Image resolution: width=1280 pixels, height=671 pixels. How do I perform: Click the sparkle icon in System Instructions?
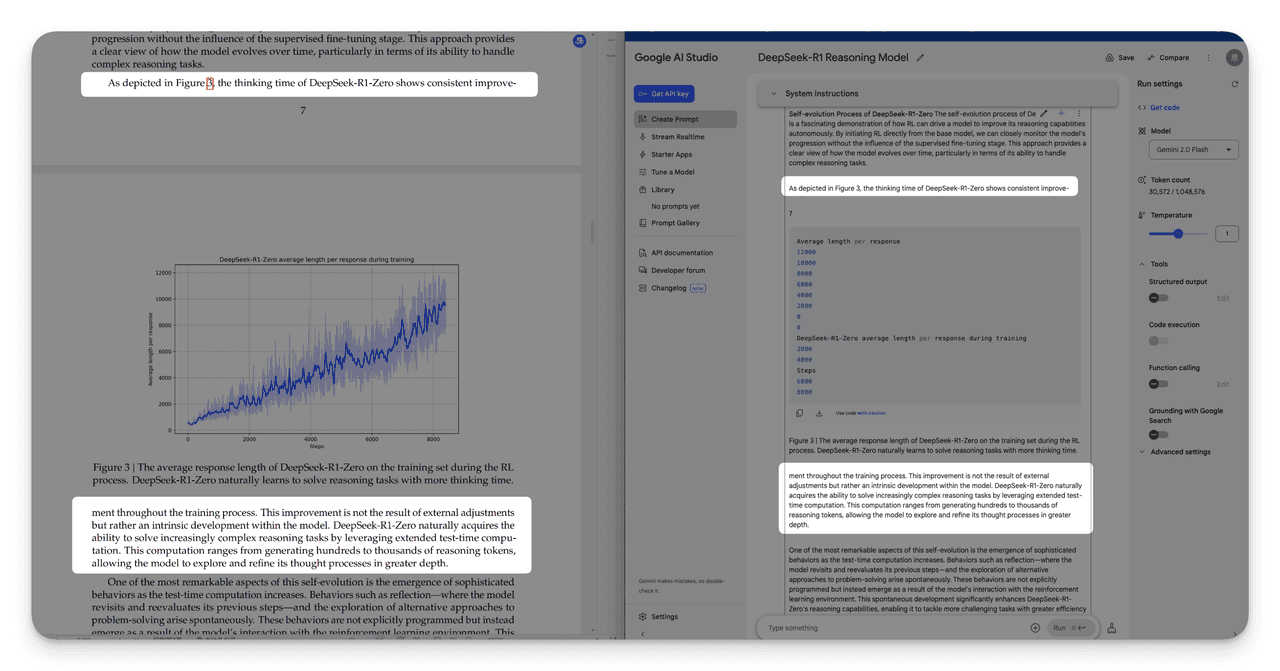click(1061, 114)
